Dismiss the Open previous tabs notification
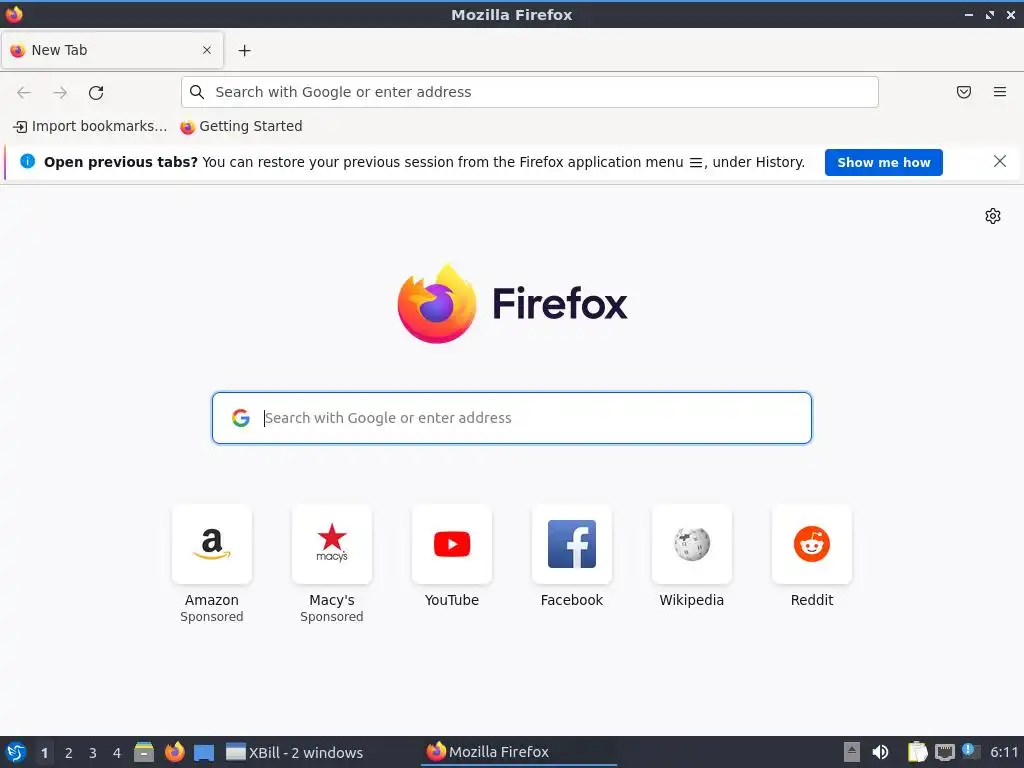The height and width of the screenshot is (768, 1024). tap(999, 161)
